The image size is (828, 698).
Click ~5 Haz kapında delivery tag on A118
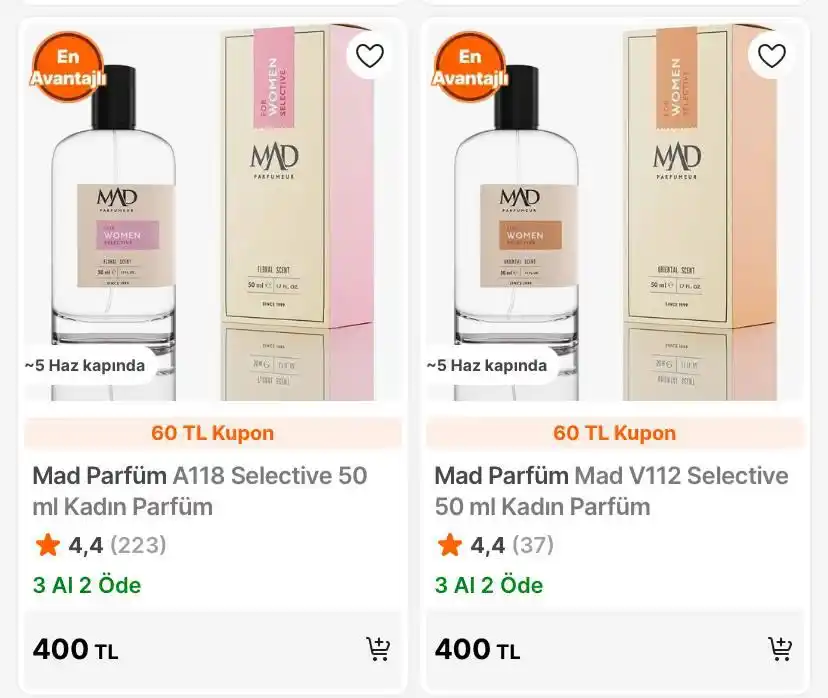[x=84, y=365]
